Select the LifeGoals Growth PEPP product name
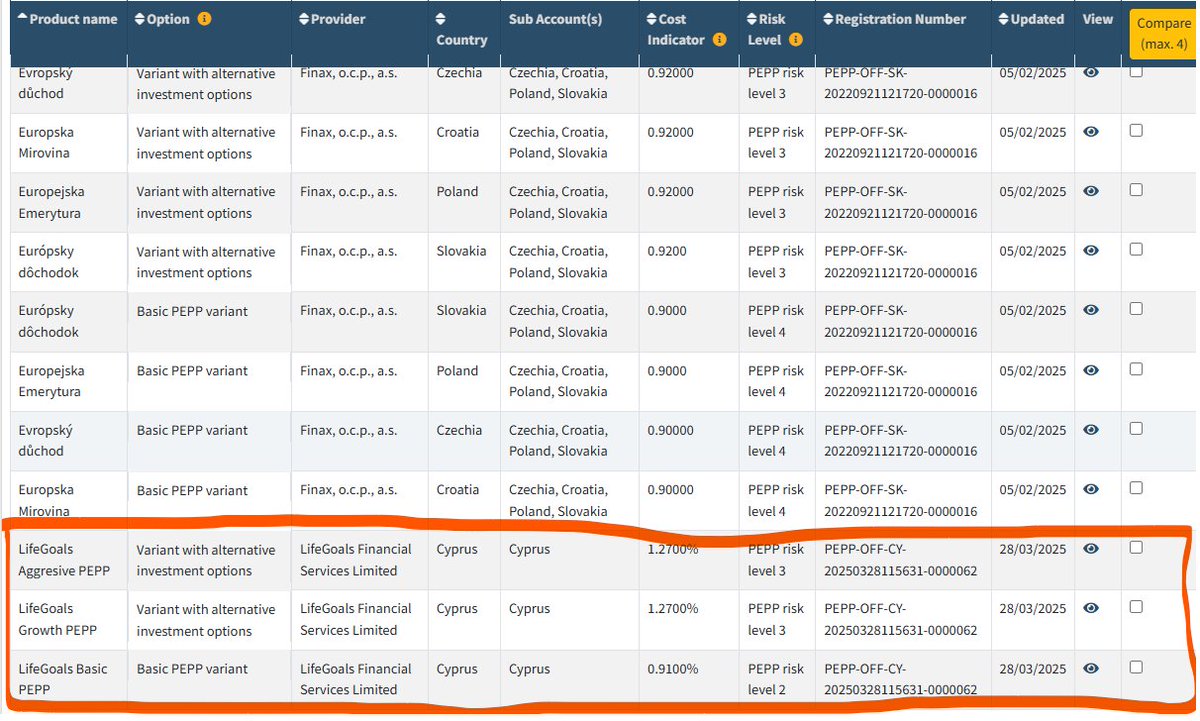The height and width of the screenshot is (721, 1200). point(57,619)
